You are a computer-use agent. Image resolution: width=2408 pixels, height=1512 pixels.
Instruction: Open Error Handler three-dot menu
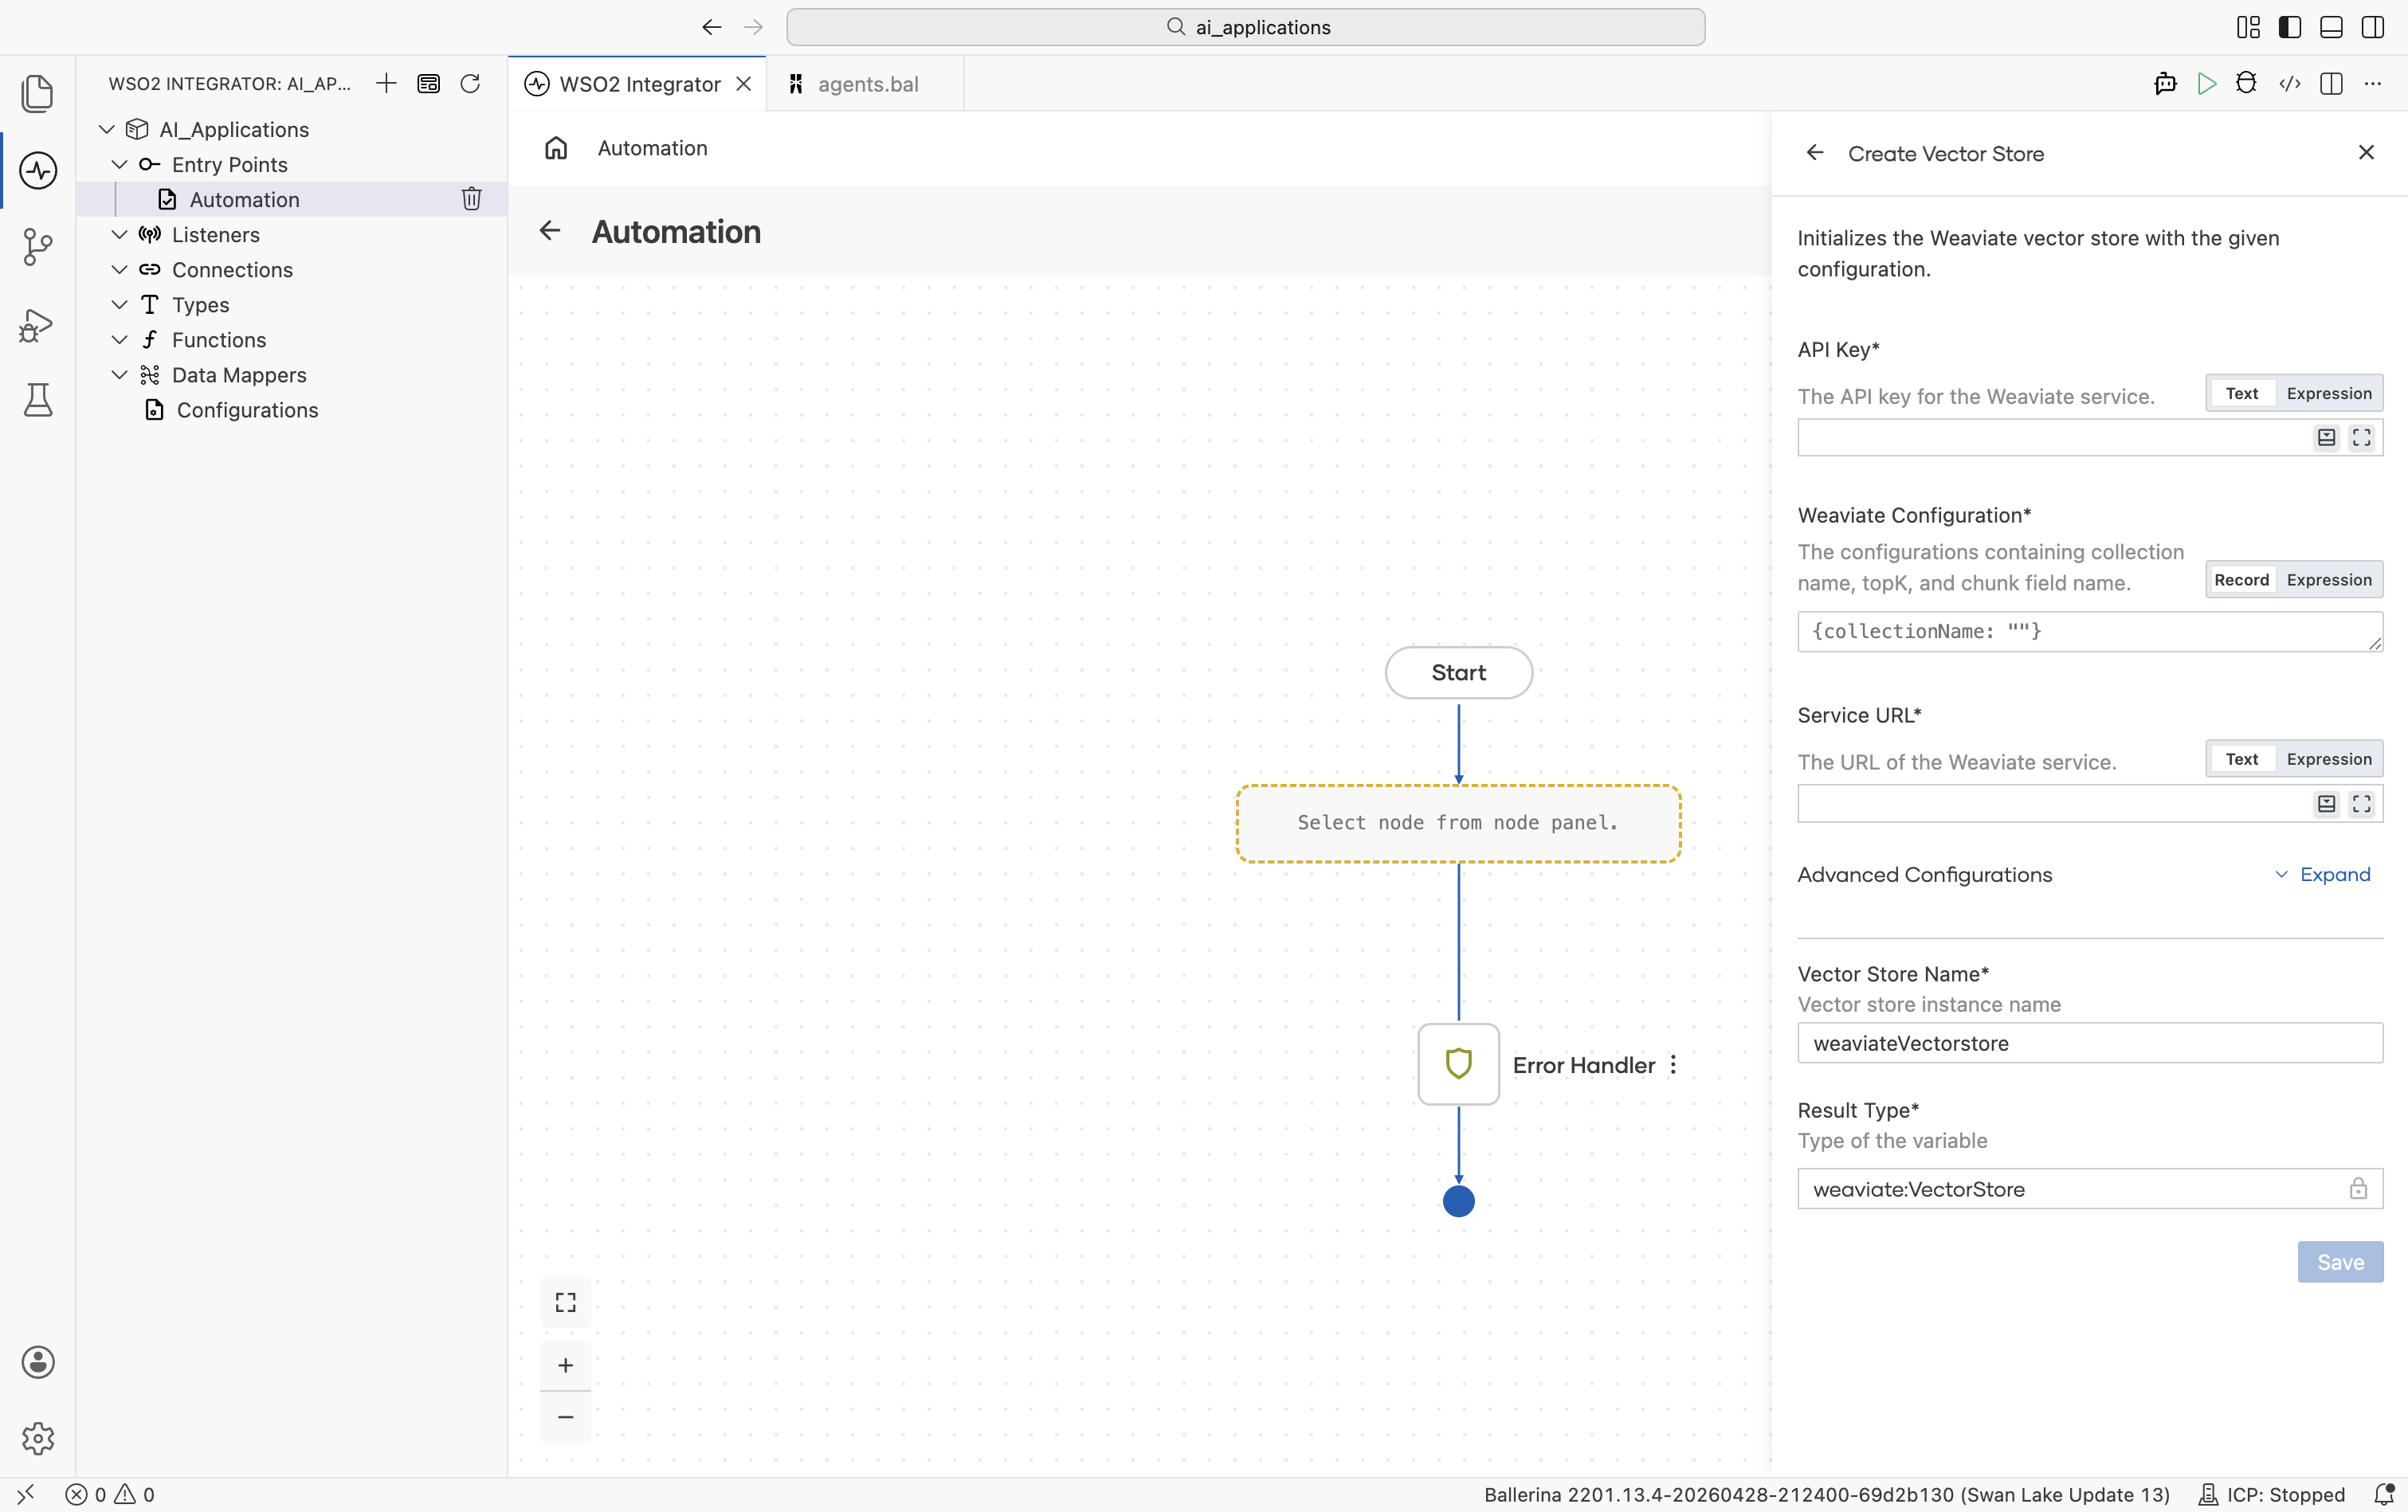(x=1673, y=1065)
